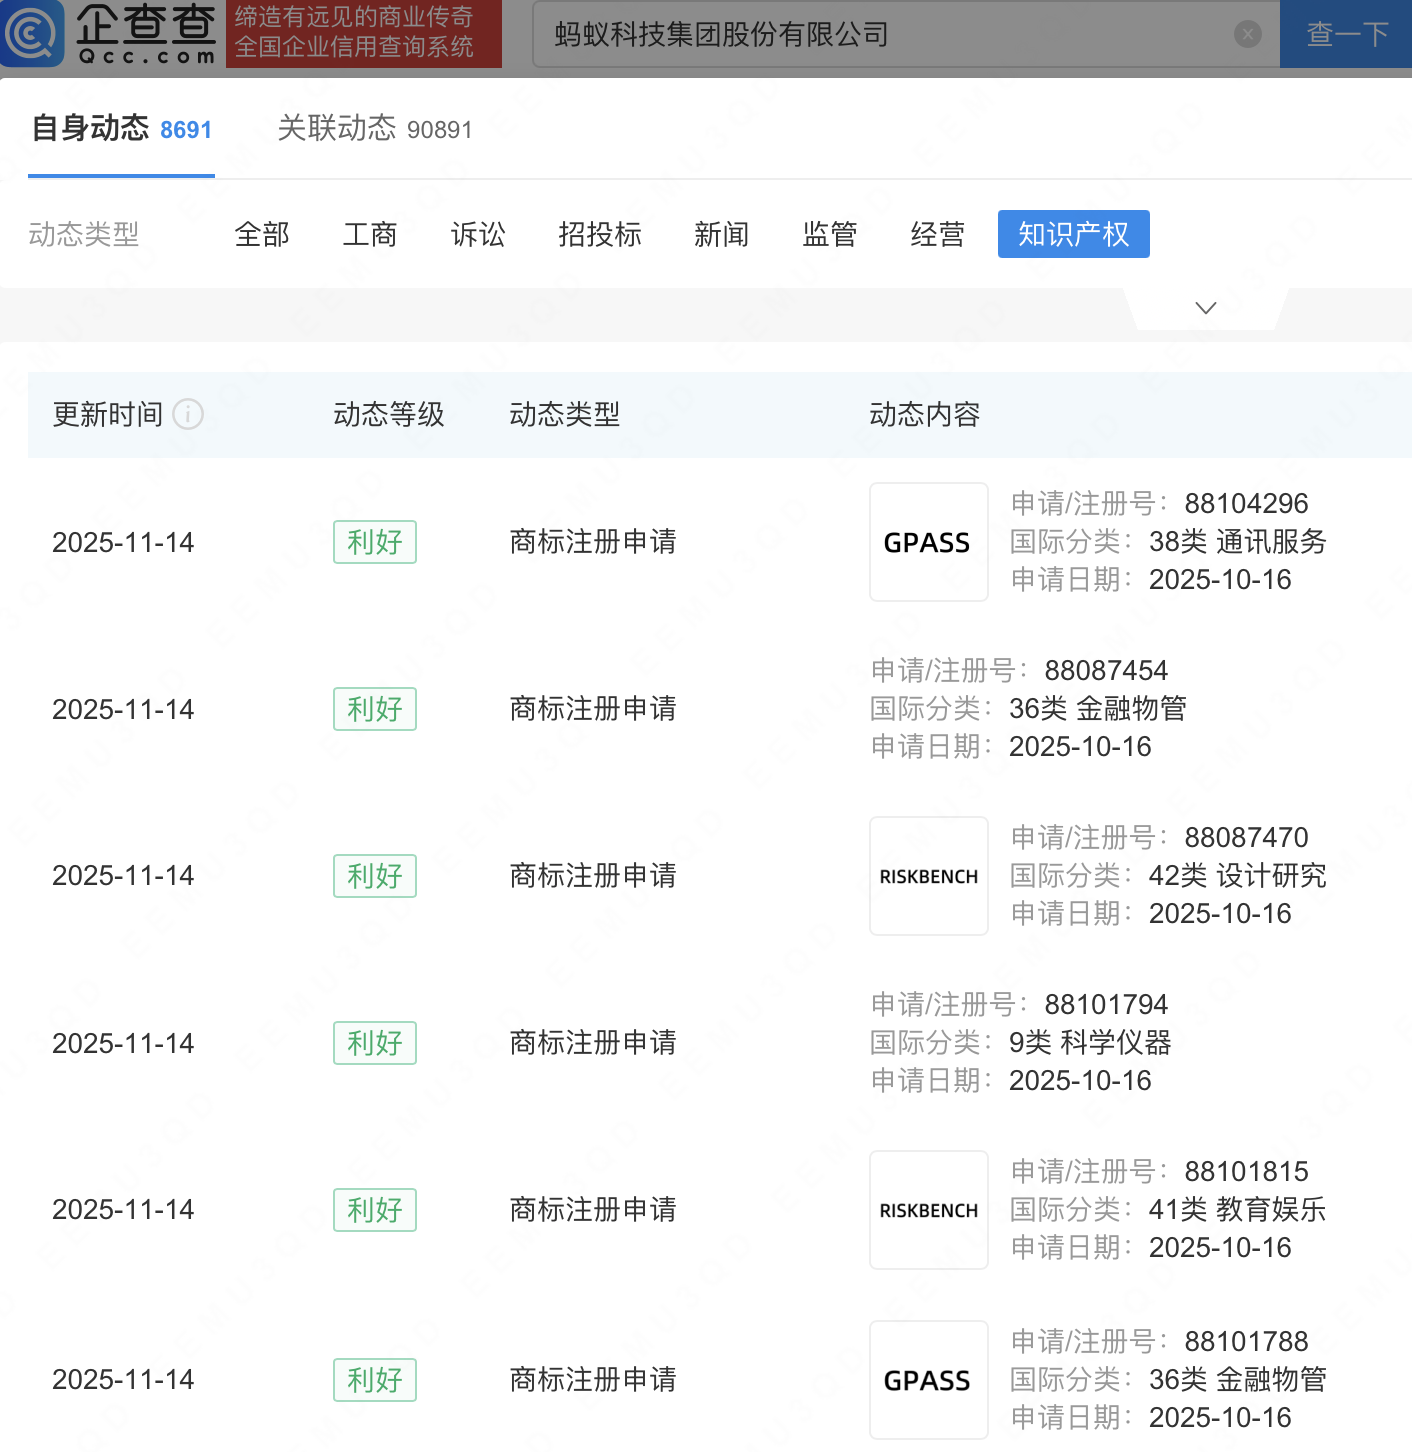Switch to the 自身动态 tab
The width and height of the screenshot is (1412, 1452).
click(x=121, y=129)
